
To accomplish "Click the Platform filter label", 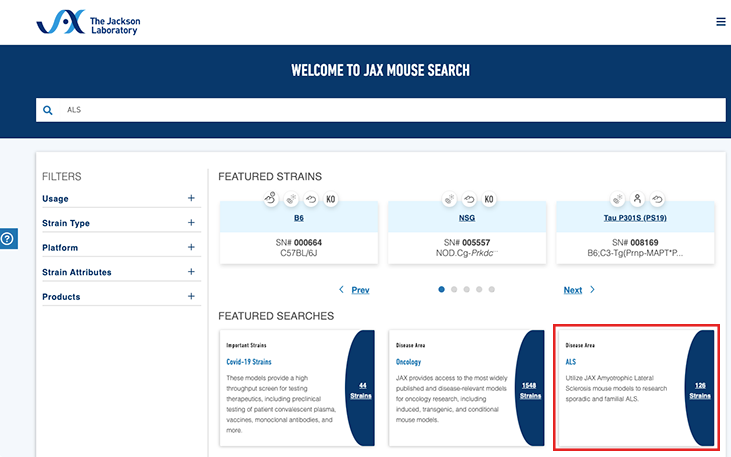I will click(x=60, y=248).
